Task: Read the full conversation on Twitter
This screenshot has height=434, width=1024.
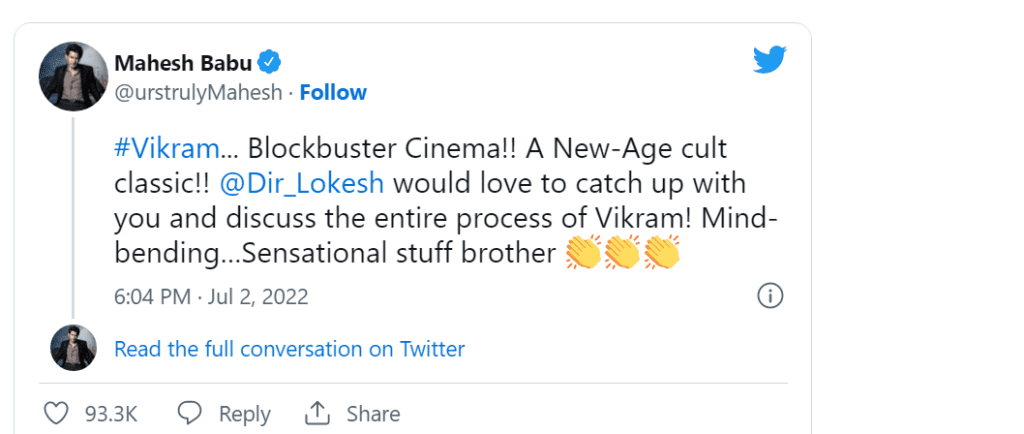Action: tap(289, 349)
